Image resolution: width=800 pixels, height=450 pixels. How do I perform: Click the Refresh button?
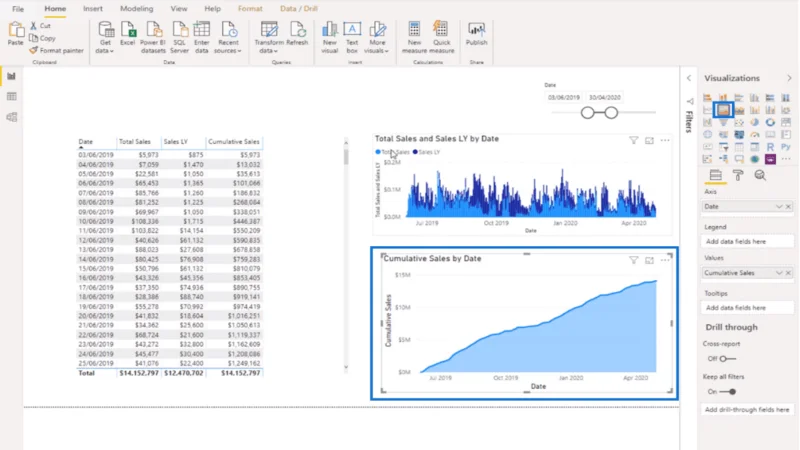click(x=297, y=34)
